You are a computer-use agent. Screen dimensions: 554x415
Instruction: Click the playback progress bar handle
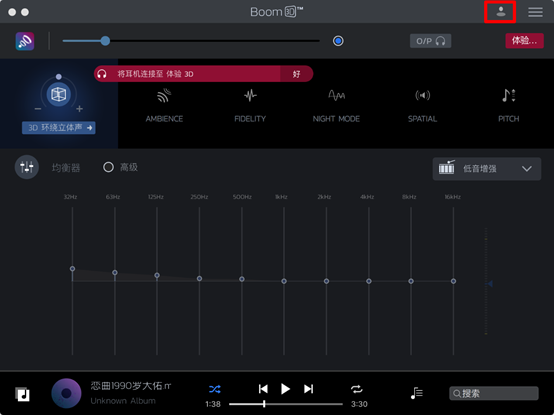pyautogui.click(x=264, y=404)
